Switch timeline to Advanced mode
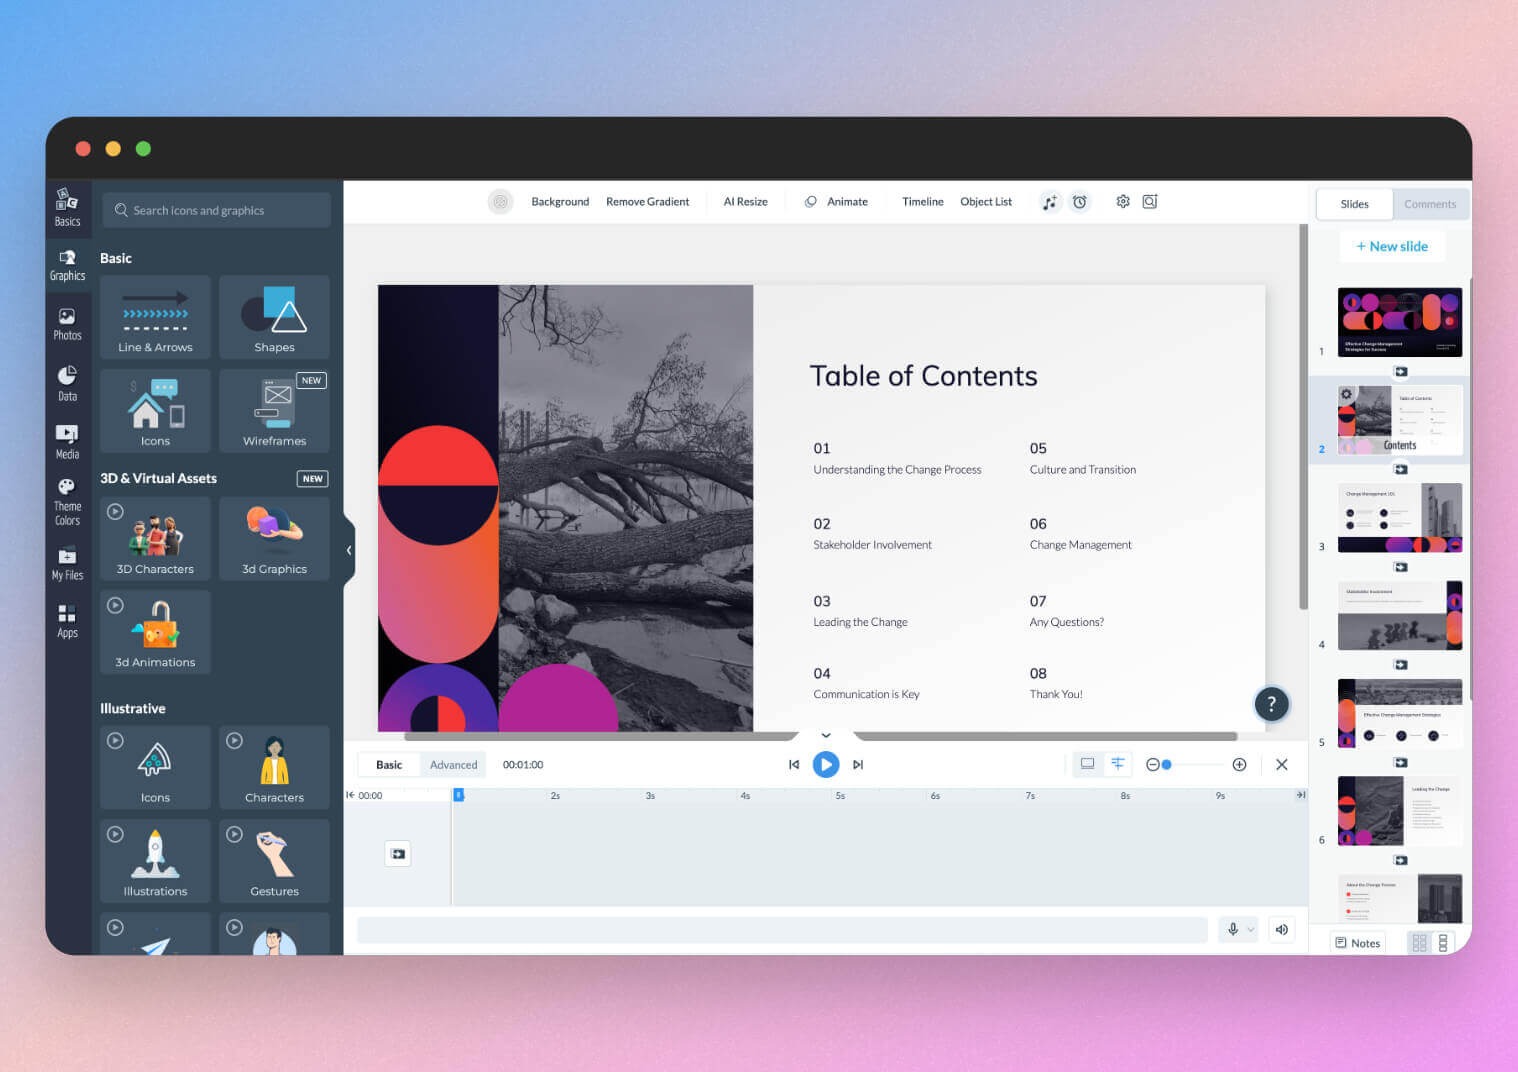Screen dimensions: 1518x1072 [x=453, y=765]
